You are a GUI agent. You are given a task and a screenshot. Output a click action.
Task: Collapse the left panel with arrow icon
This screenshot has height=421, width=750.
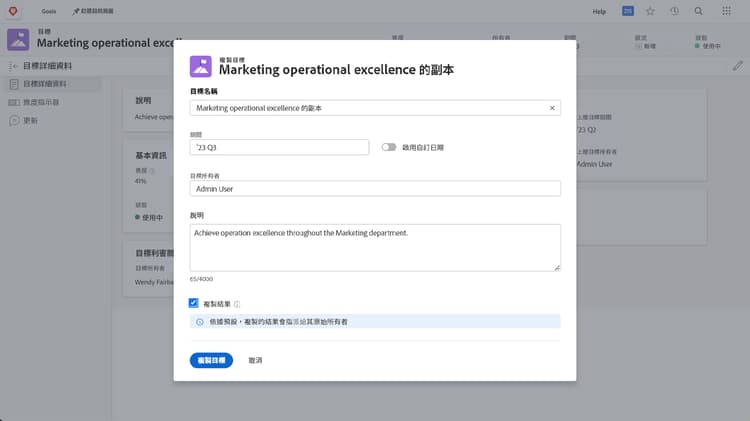[13, 66]
